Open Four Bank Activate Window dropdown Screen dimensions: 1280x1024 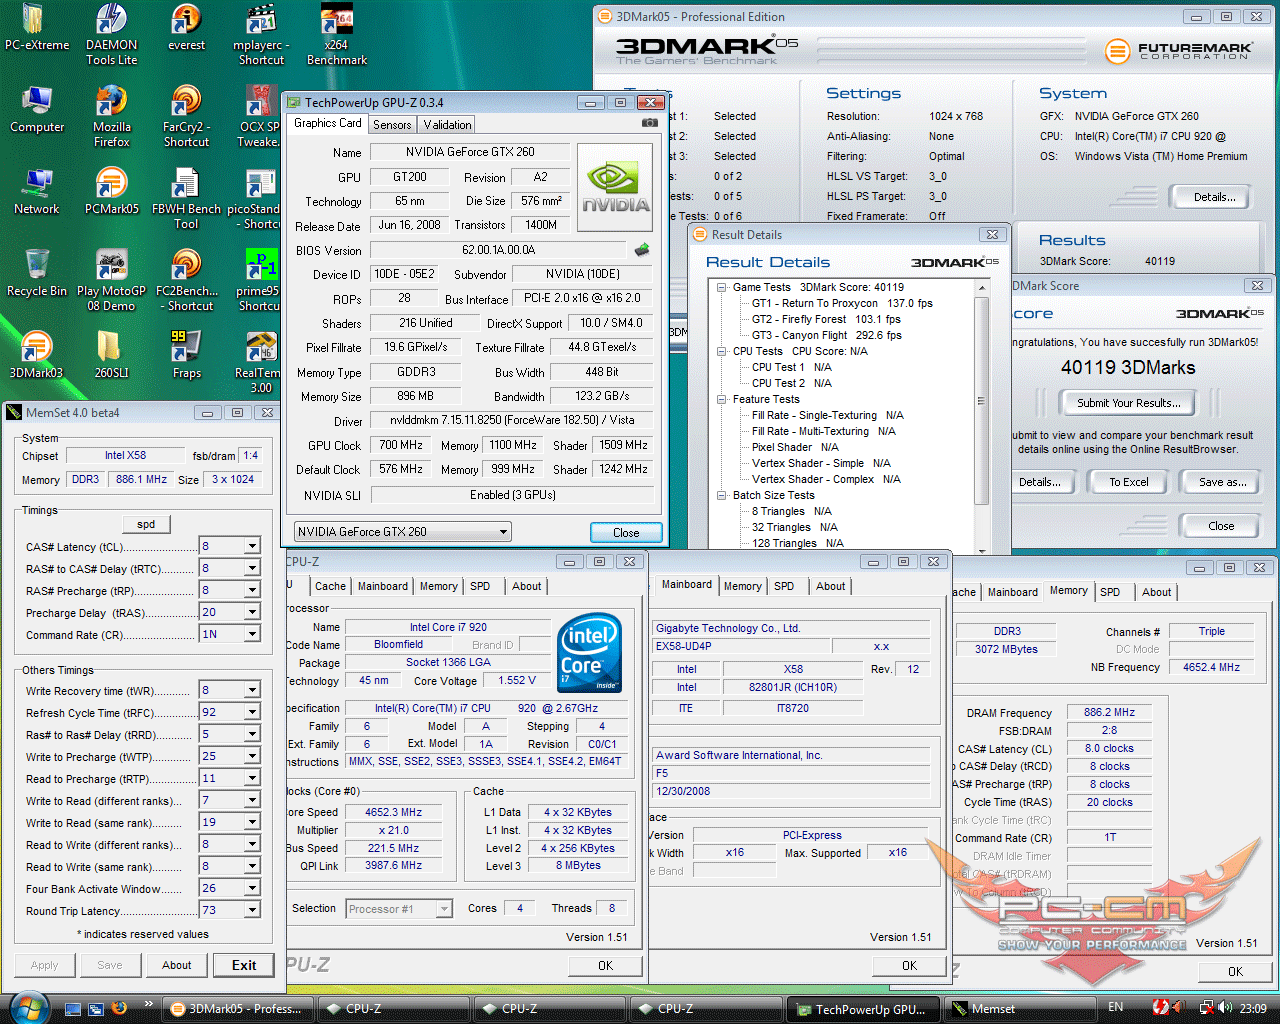click(x=252, y=888)
